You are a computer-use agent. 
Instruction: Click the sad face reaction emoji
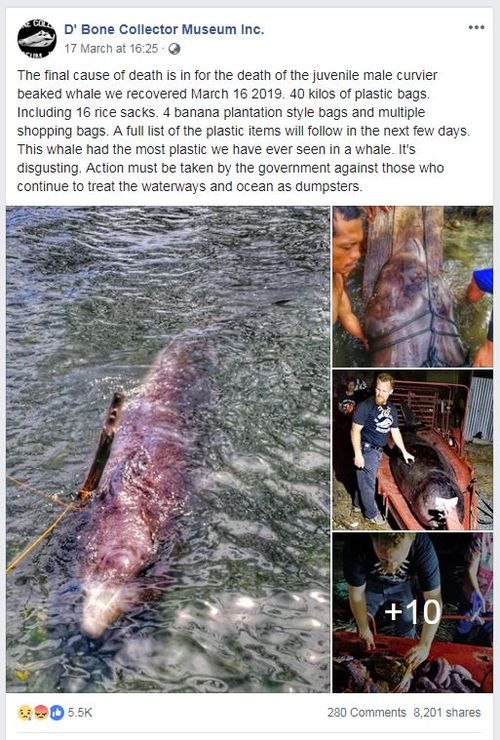coord(25,712)
